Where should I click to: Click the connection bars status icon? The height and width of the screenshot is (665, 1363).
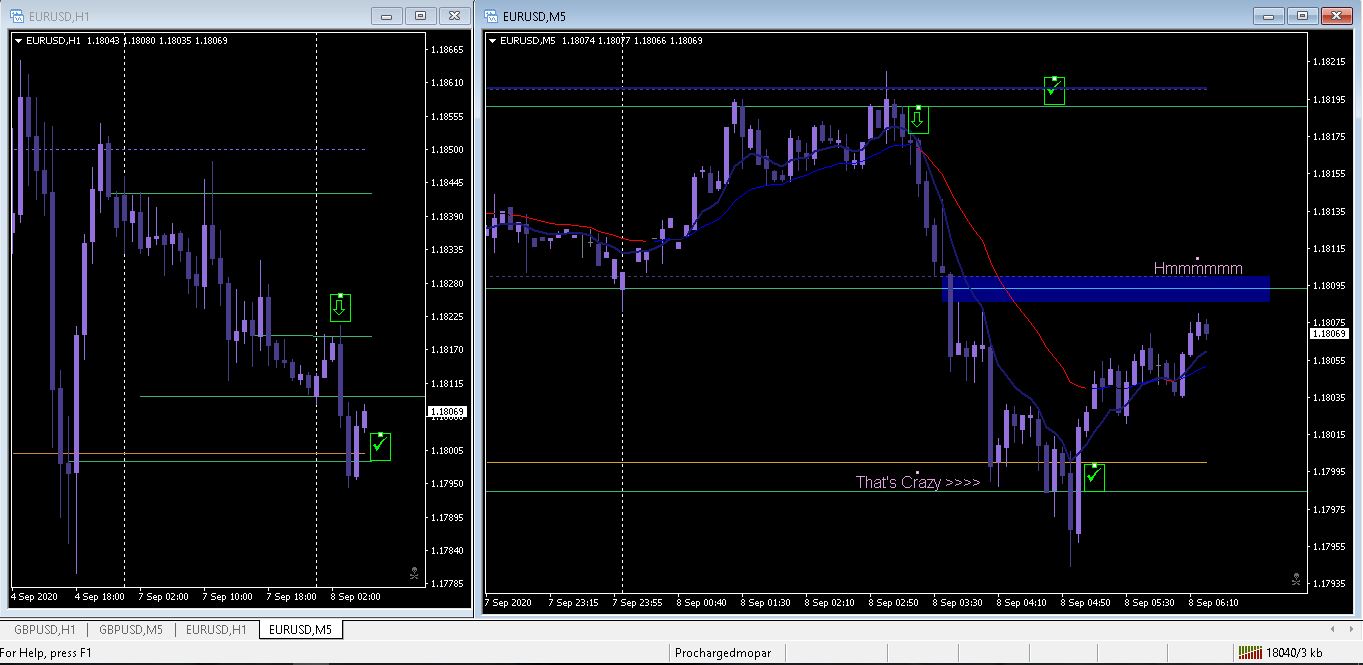click(1249, 653)
